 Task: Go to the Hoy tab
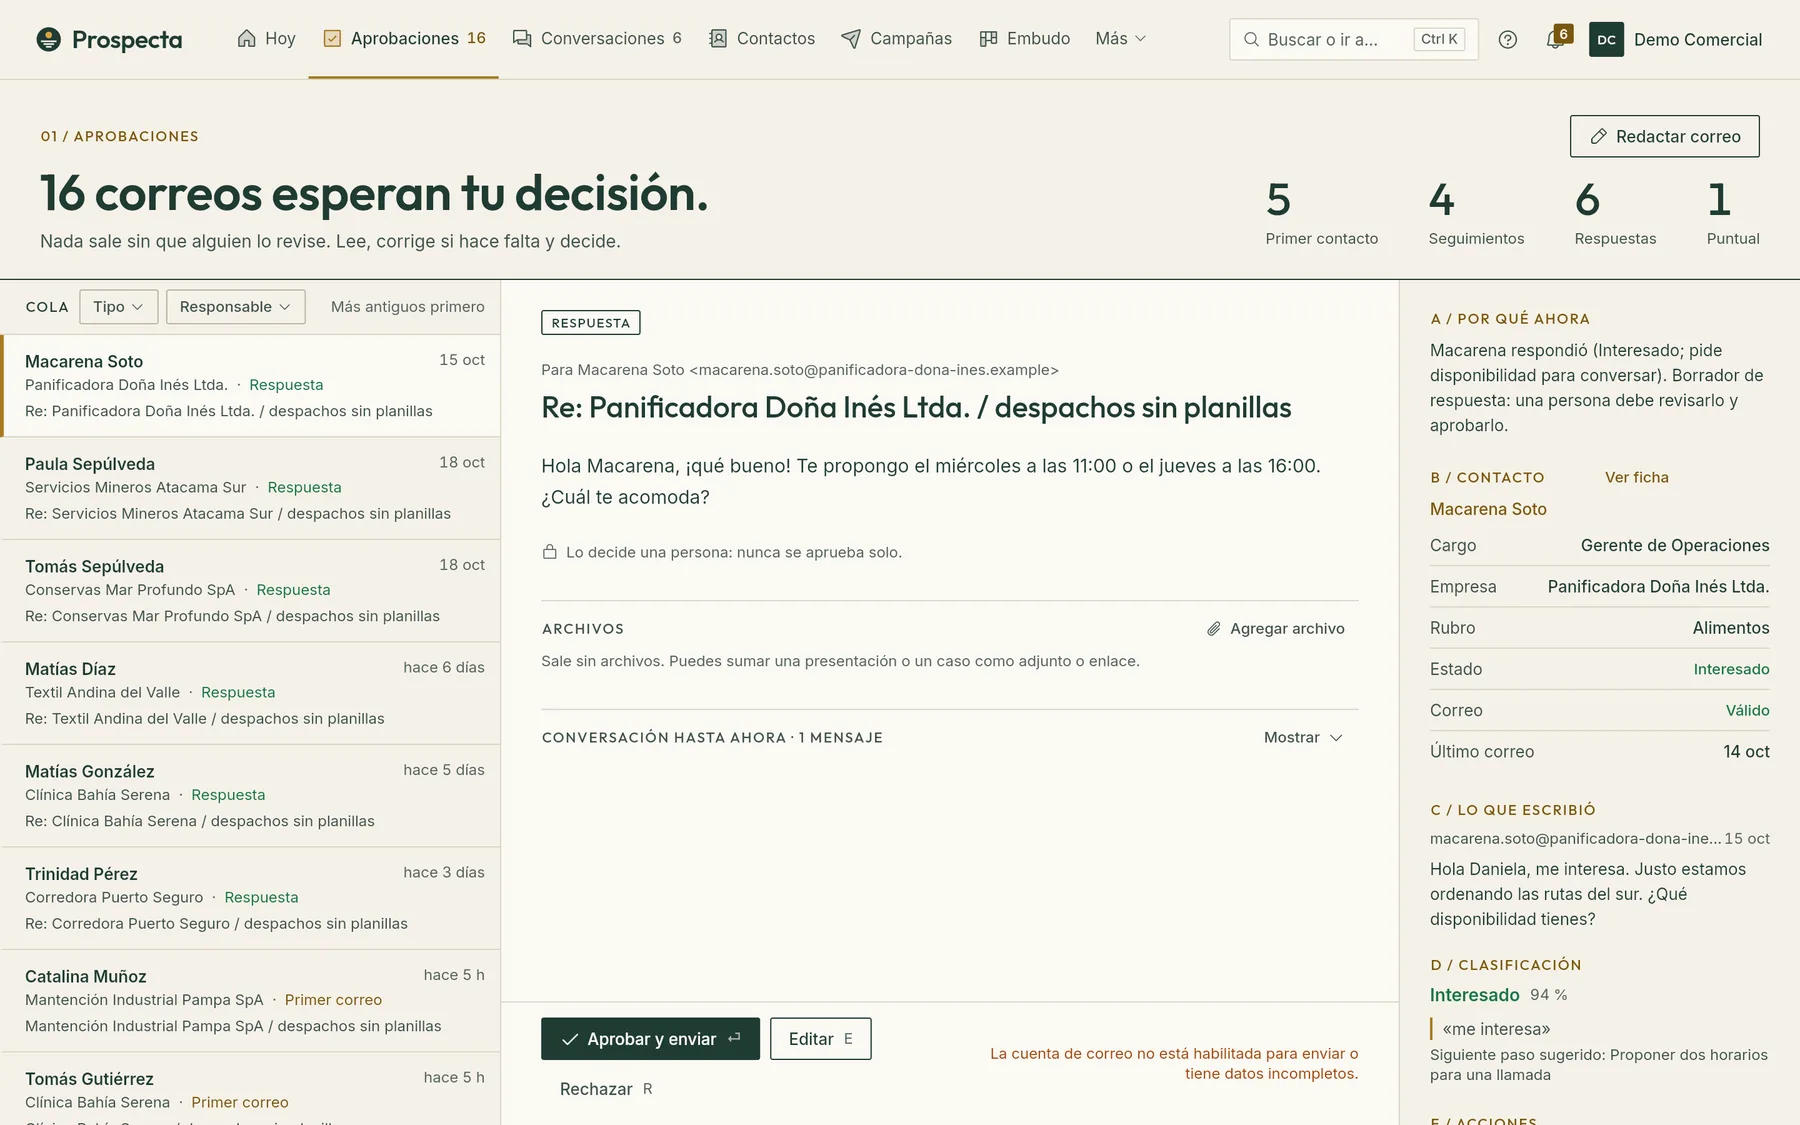pyautogui.click(x=266, y=38)
